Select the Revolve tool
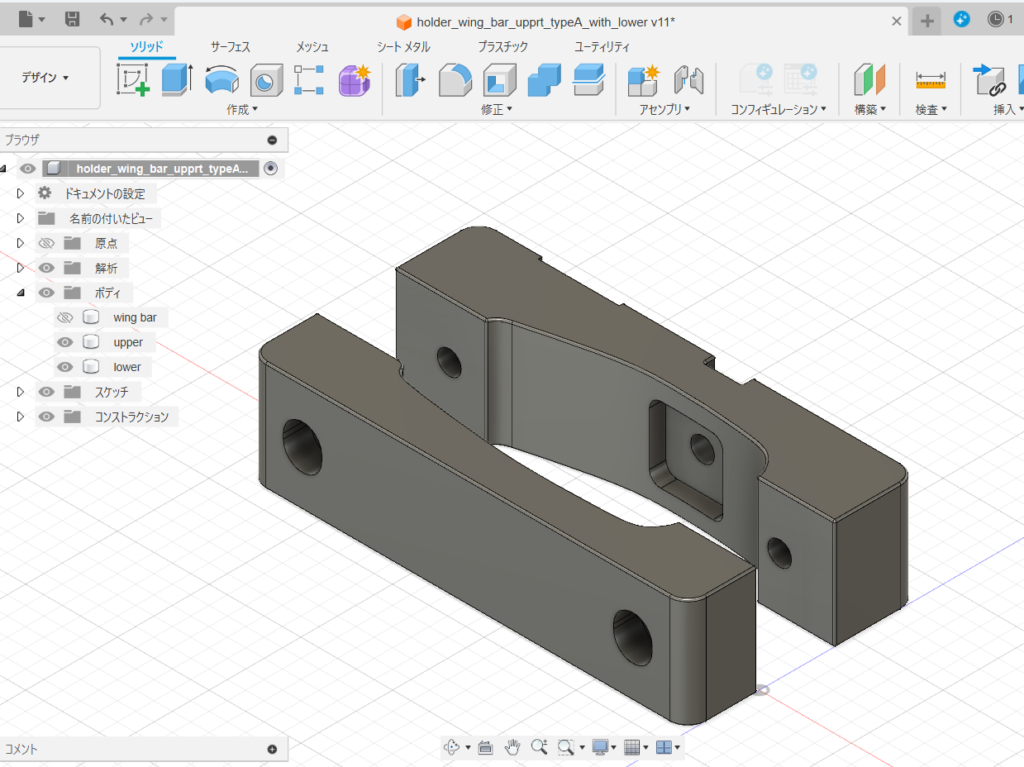1024x767 pixels. coord(221,80)
